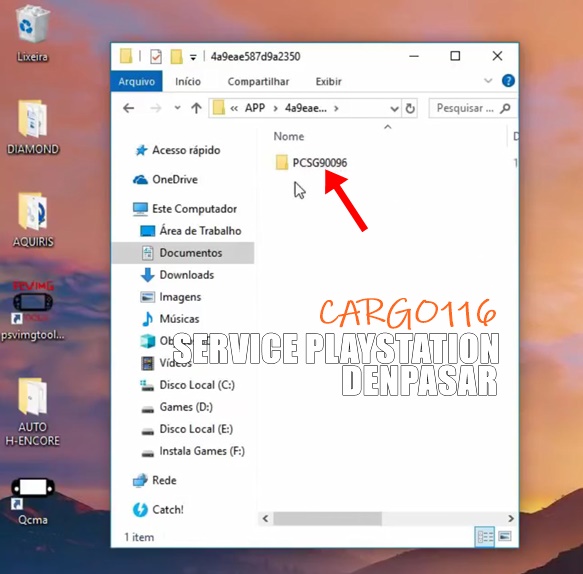Go back with the back arrow

pyautogui.click(x=129, y=108)
